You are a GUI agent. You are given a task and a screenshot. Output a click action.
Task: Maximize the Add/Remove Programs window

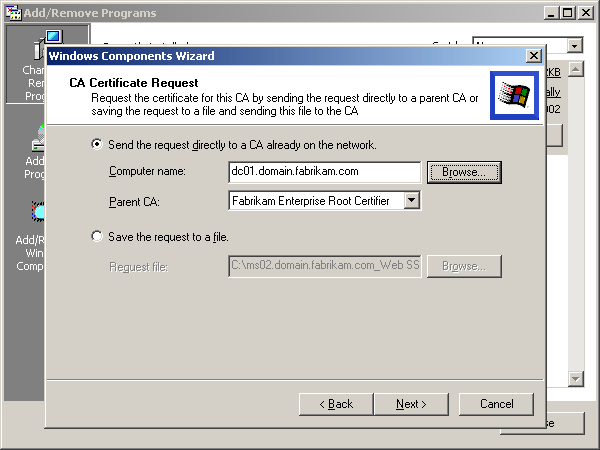[567, 13]
